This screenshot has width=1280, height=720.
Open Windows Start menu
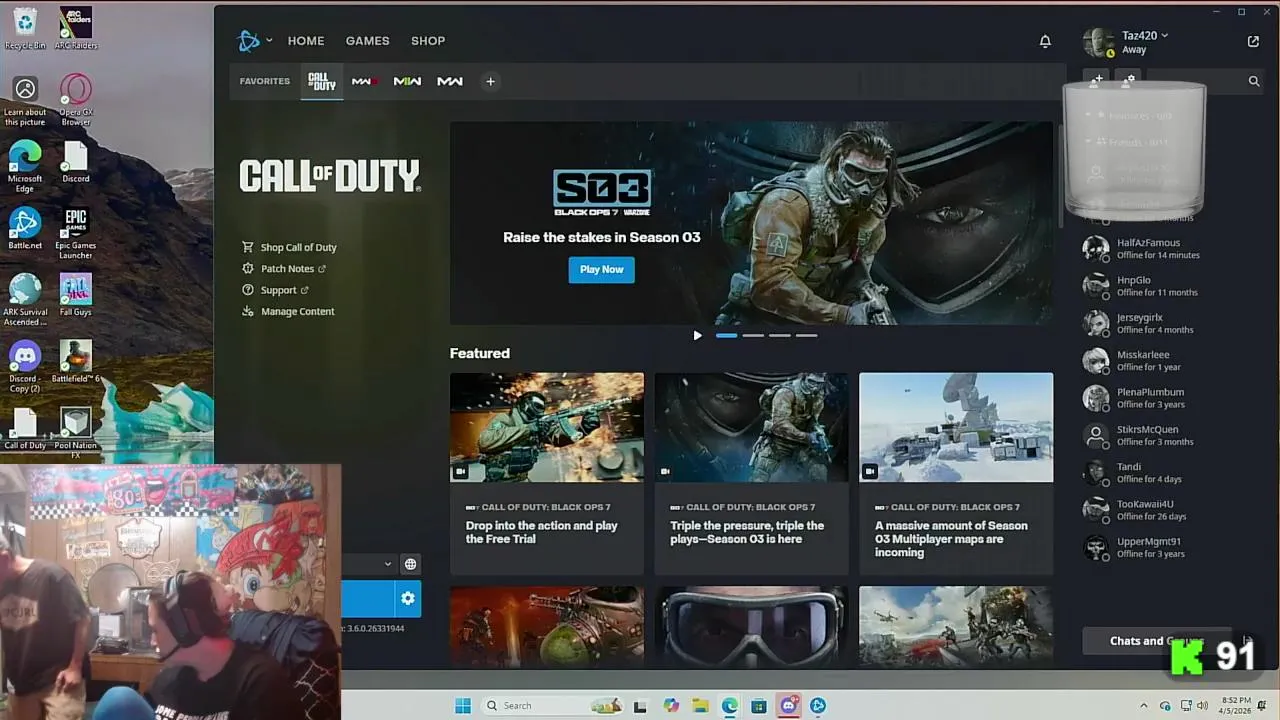pos(463,706)
